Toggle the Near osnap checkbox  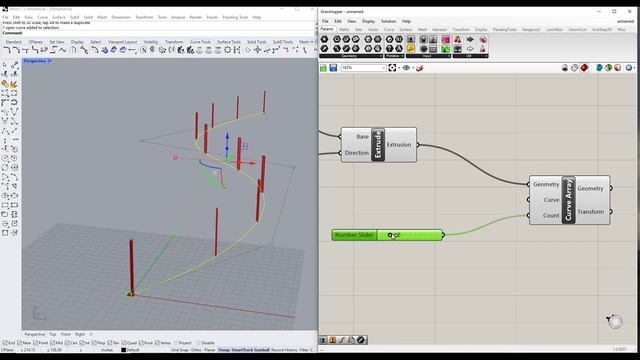(20, 343)
